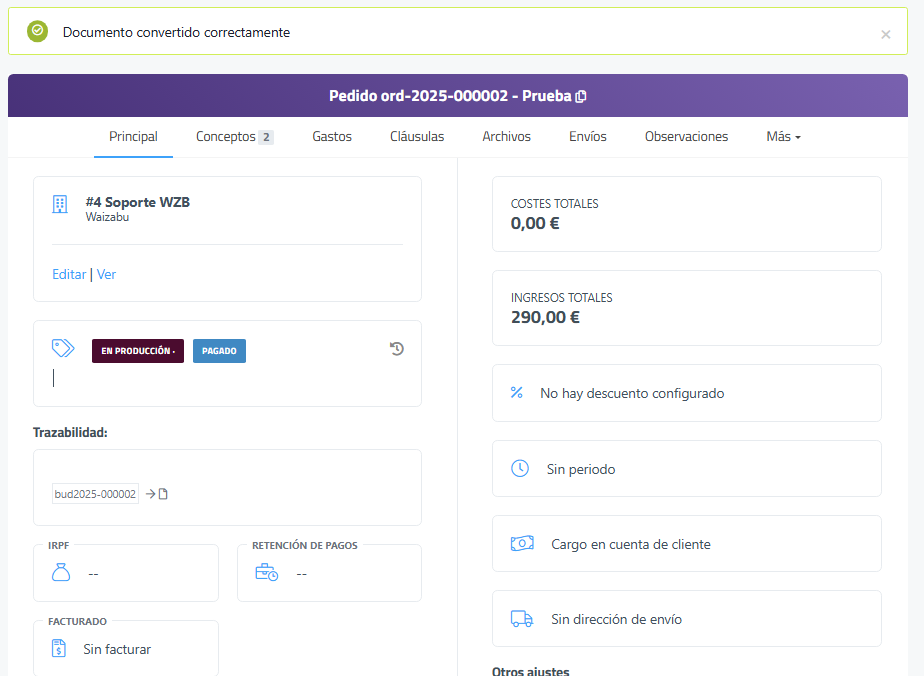Open the bud2025-000002 traceability reference
The image size is (924, 676).
click(x=95, y=494)
